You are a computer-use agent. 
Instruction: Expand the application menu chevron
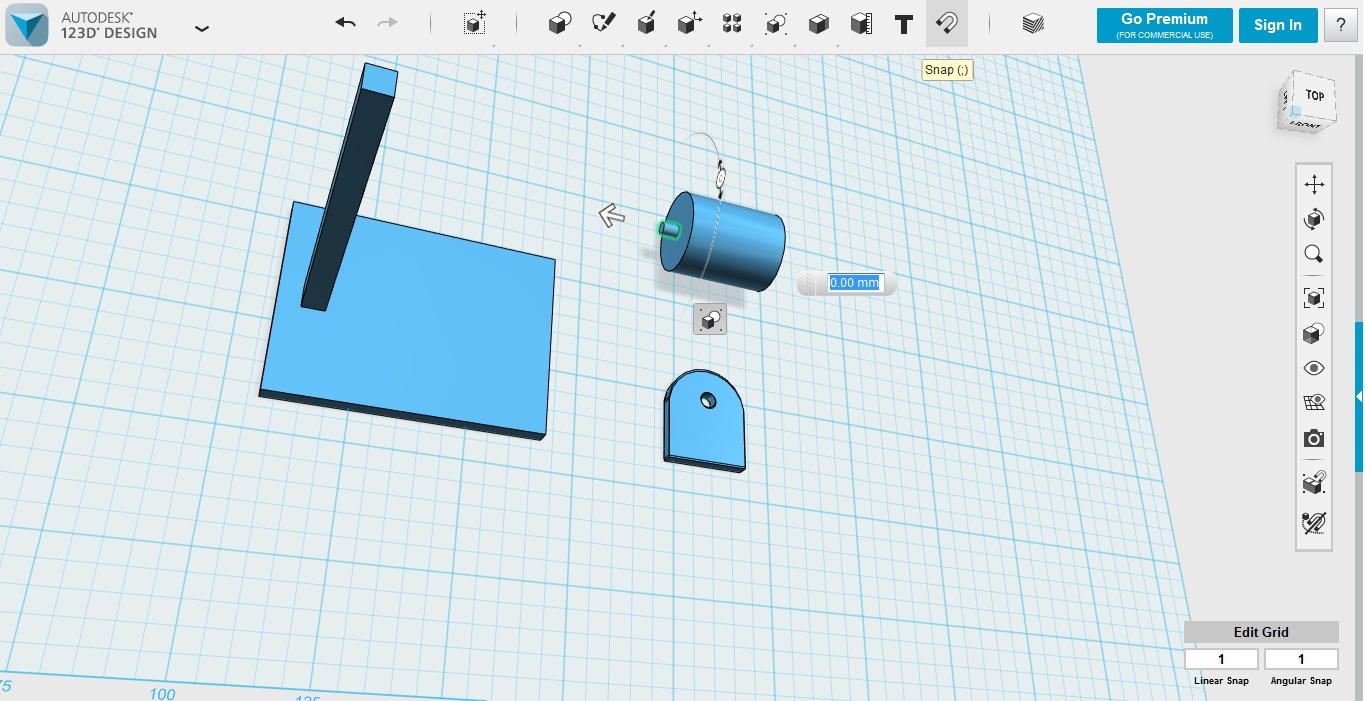click(x=202, y=28)
